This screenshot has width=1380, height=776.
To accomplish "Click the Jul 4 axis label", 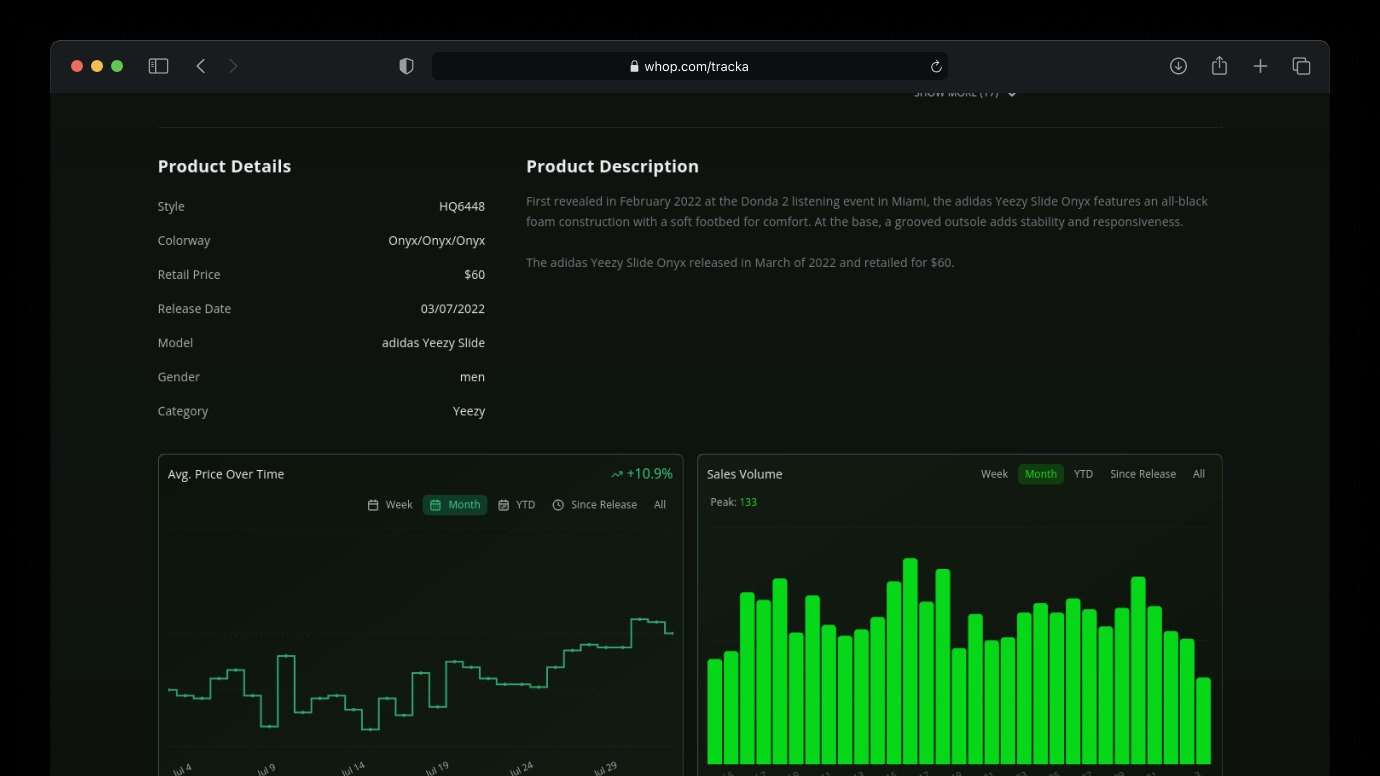I will (181, 769).
